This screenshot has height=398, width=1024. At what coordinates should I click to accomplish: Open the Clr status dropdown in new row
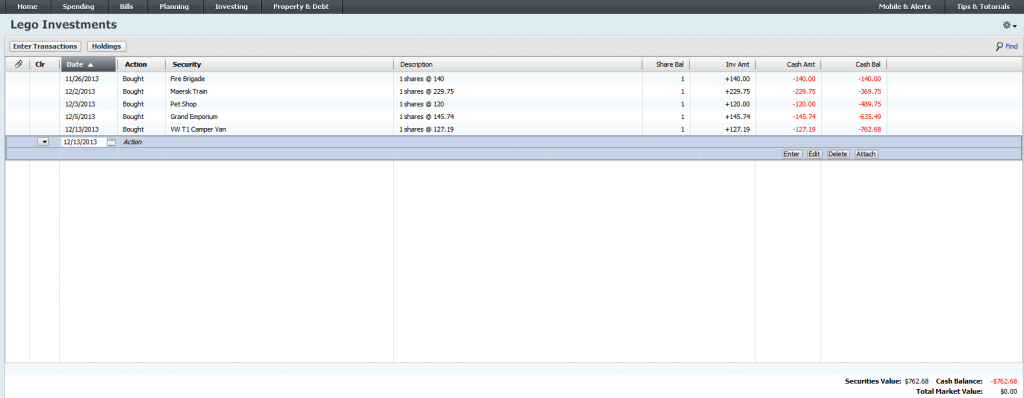[43, 142]
